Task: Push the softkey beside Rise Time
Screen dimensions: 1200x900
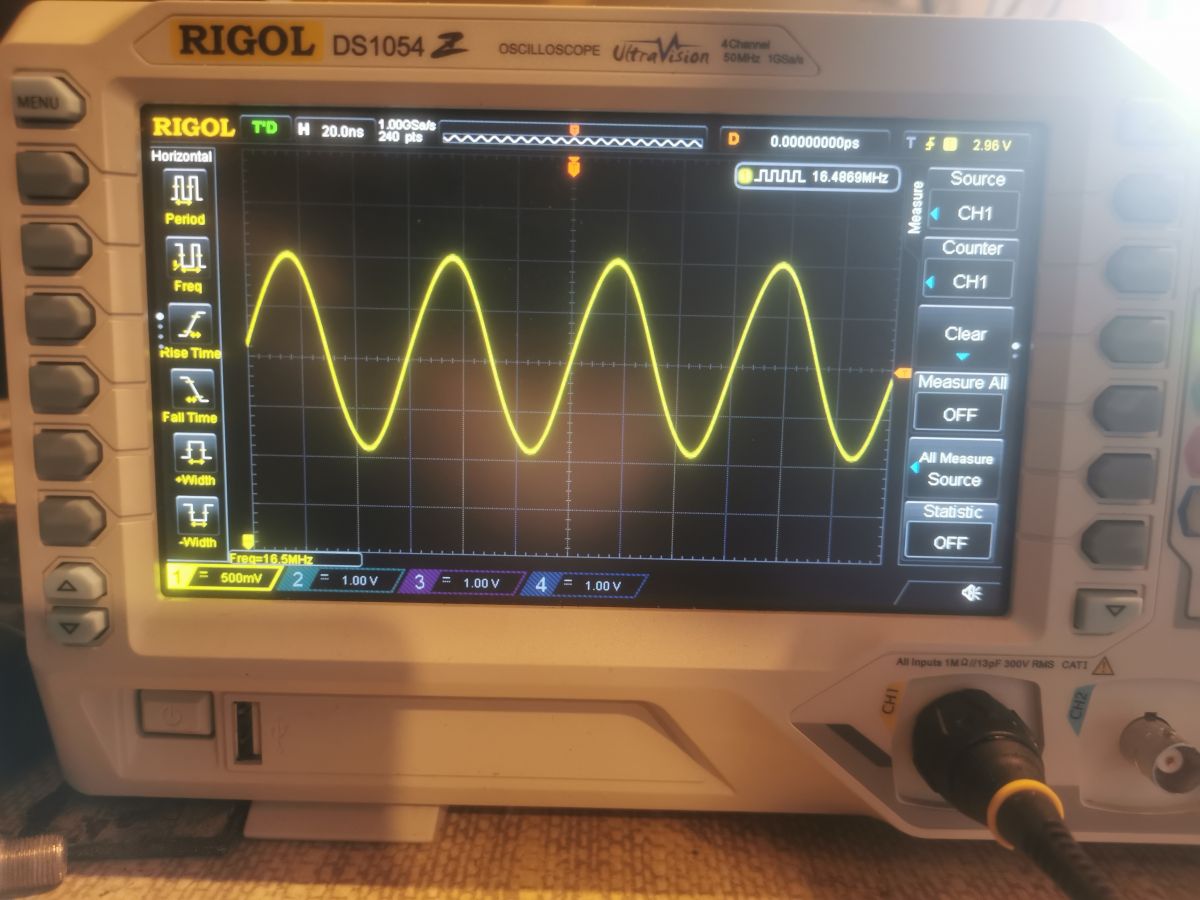Action: click(60, 318)
